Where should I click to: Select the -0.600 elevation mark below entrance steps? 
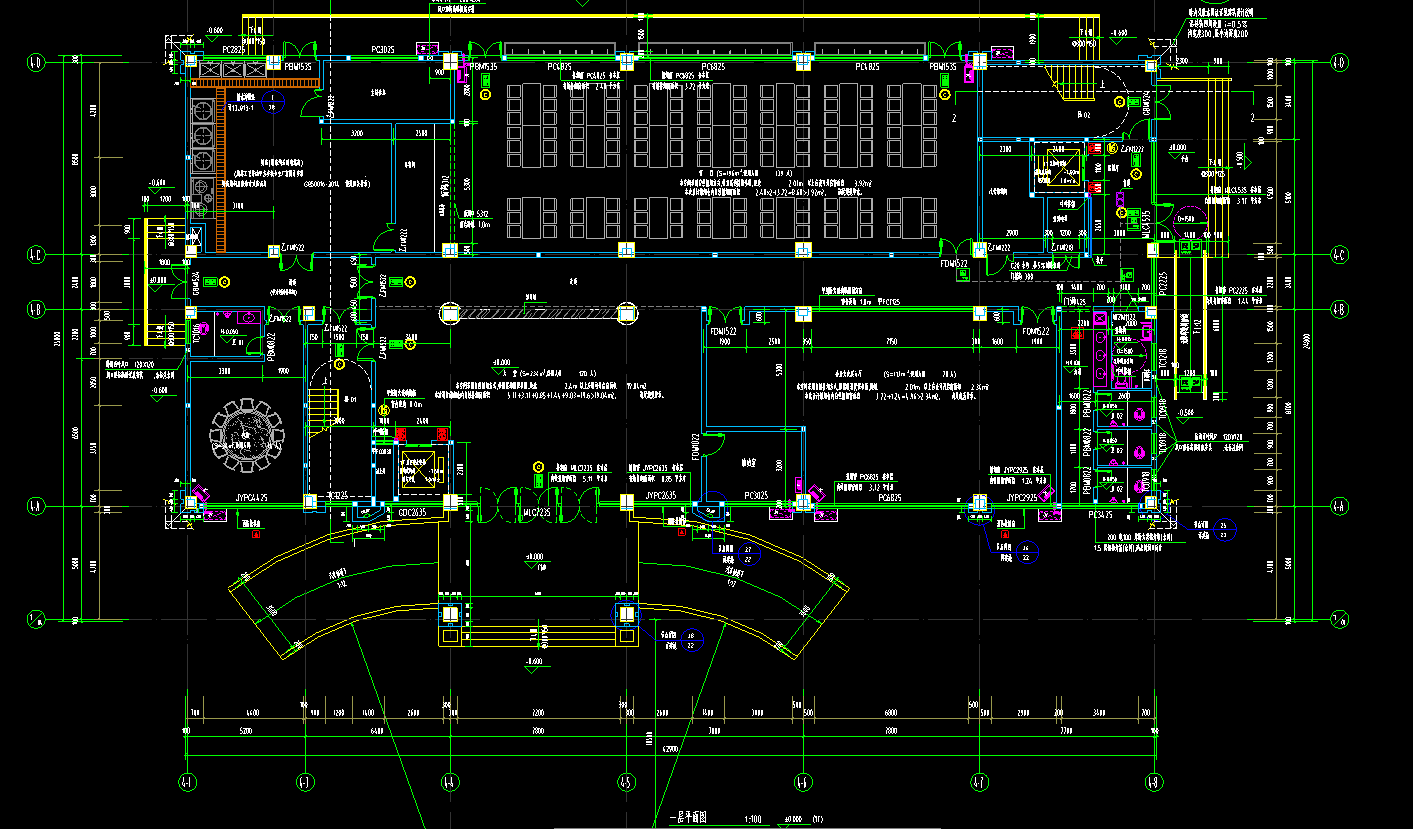point(535,663)
